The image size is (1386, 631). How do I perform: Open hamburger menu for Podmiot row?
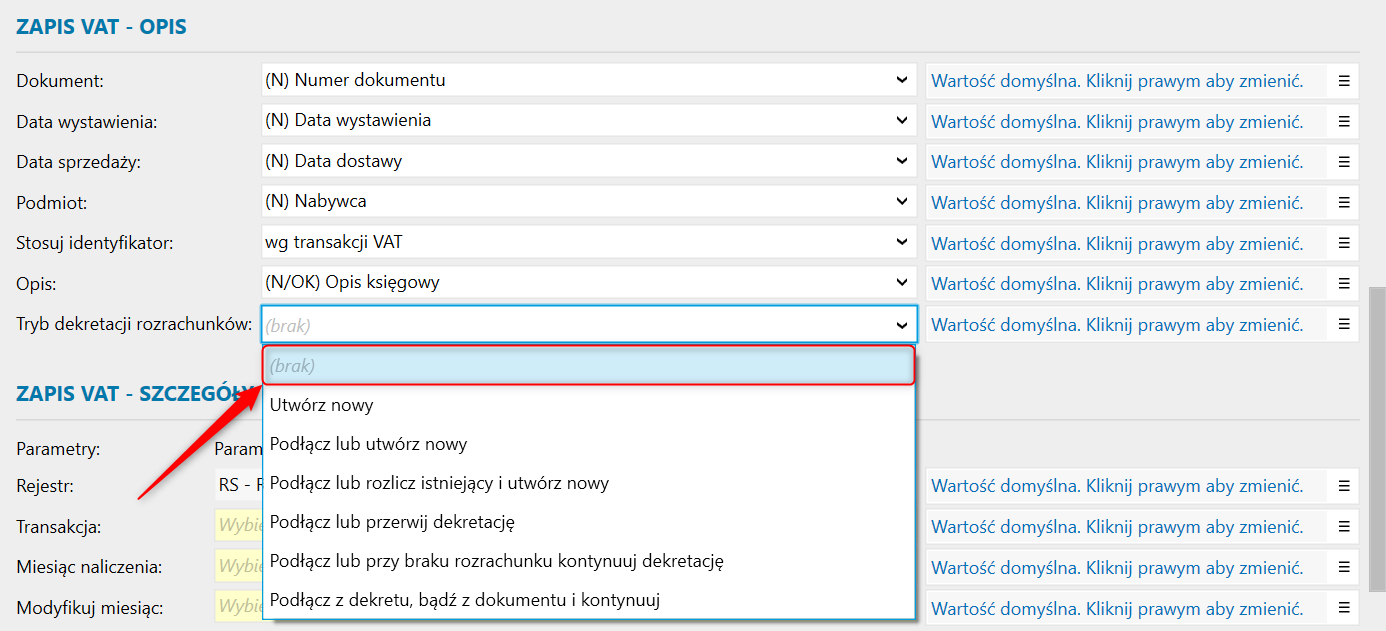click(x=1344, y=202)
